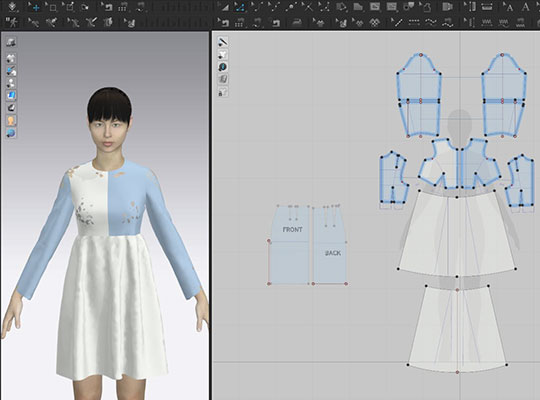Click the grey black pocket tool icon
This screenshot has width=540, height=400.
409,7
